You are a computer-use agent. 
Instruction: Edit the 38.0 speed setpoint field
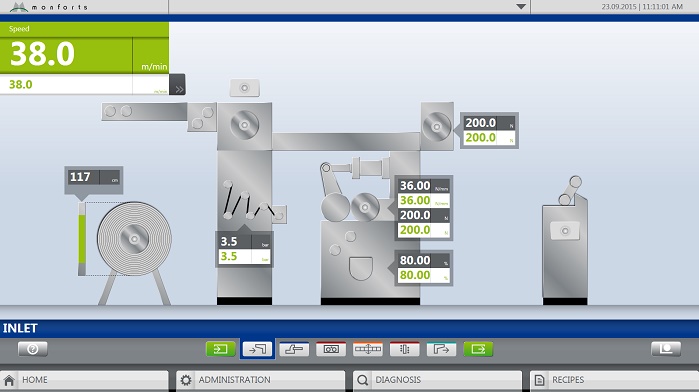pos(66,84)
